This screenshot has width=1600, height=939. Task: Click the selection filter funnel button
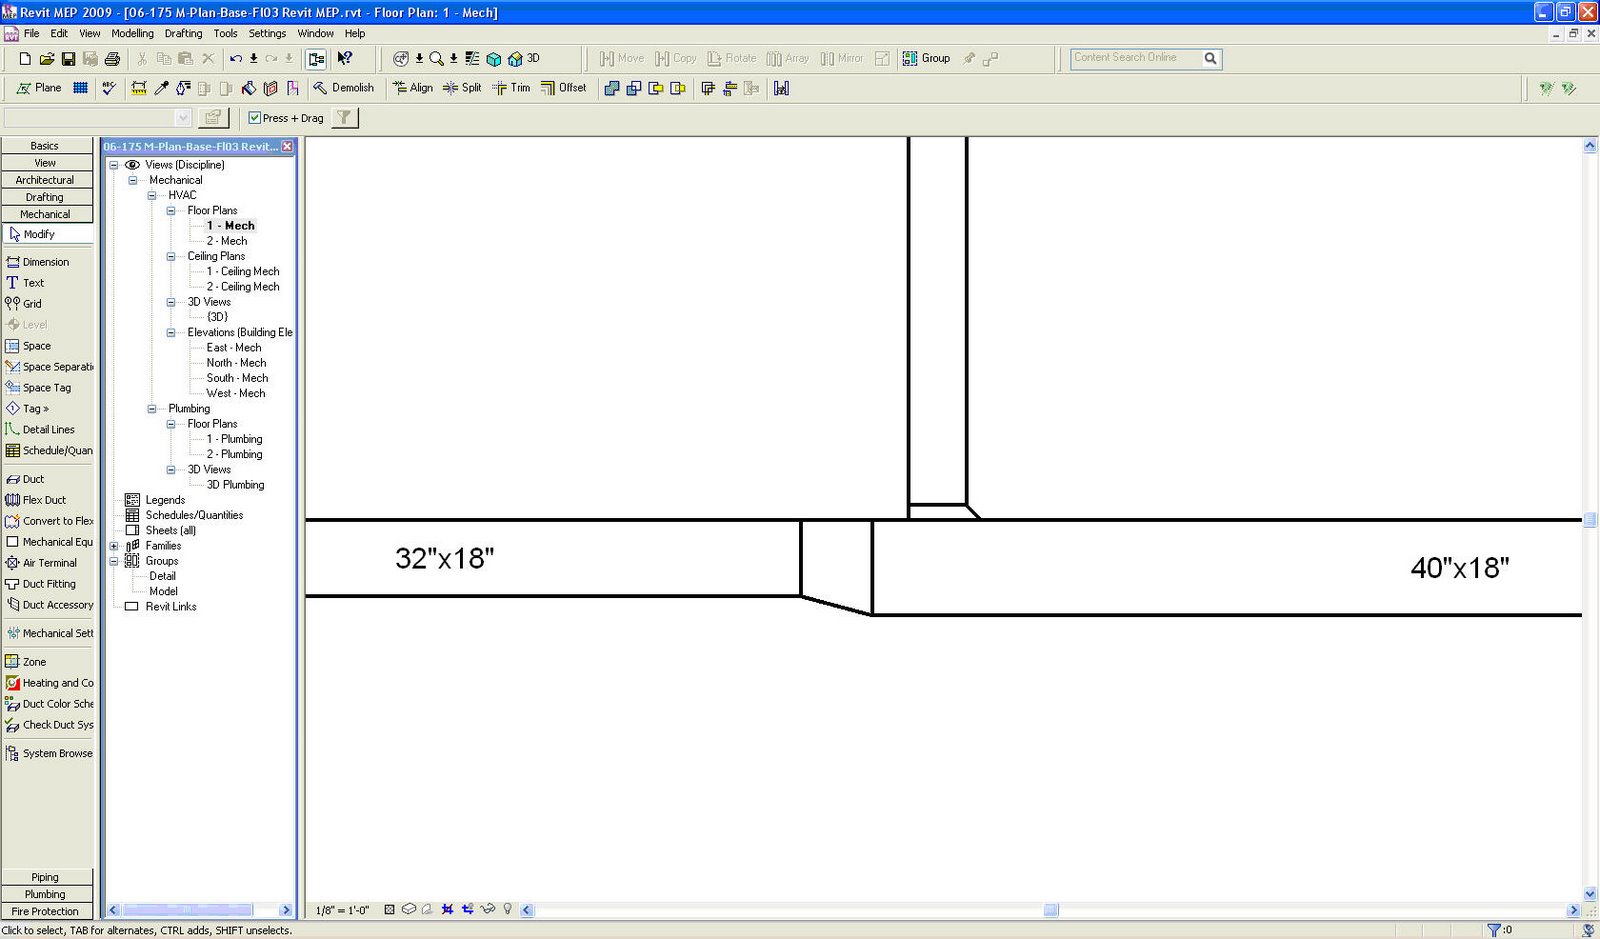coord(344,118)
